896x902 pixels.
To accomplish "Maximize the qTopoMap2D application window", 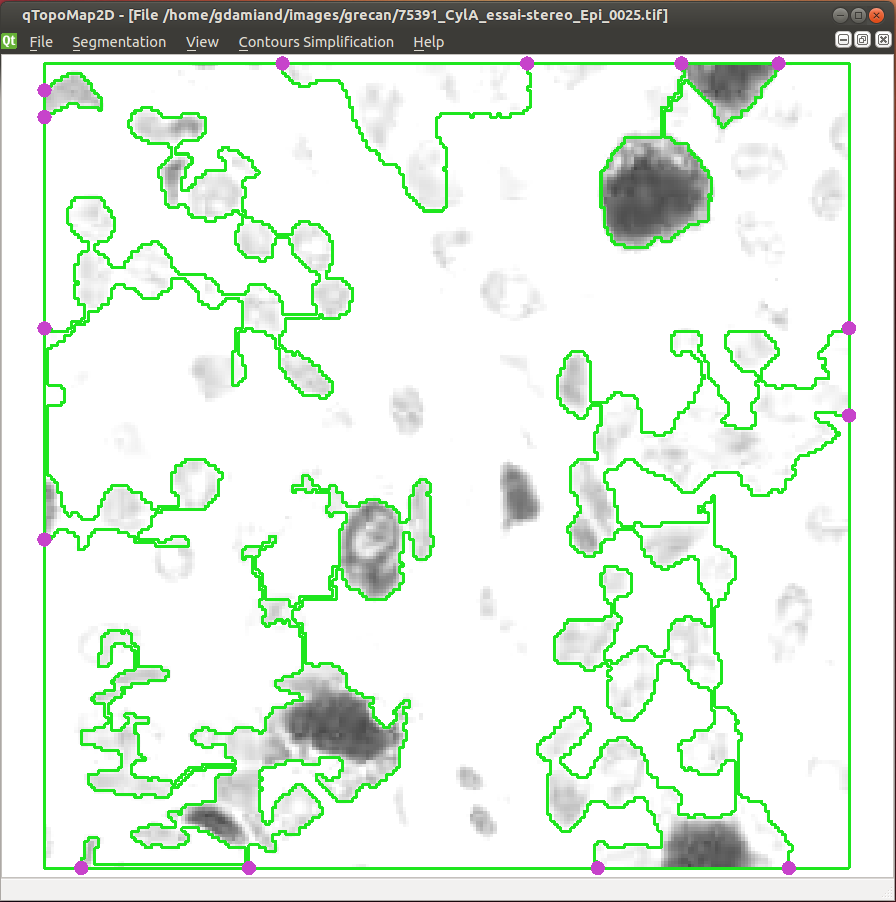I will coord(858,15).
